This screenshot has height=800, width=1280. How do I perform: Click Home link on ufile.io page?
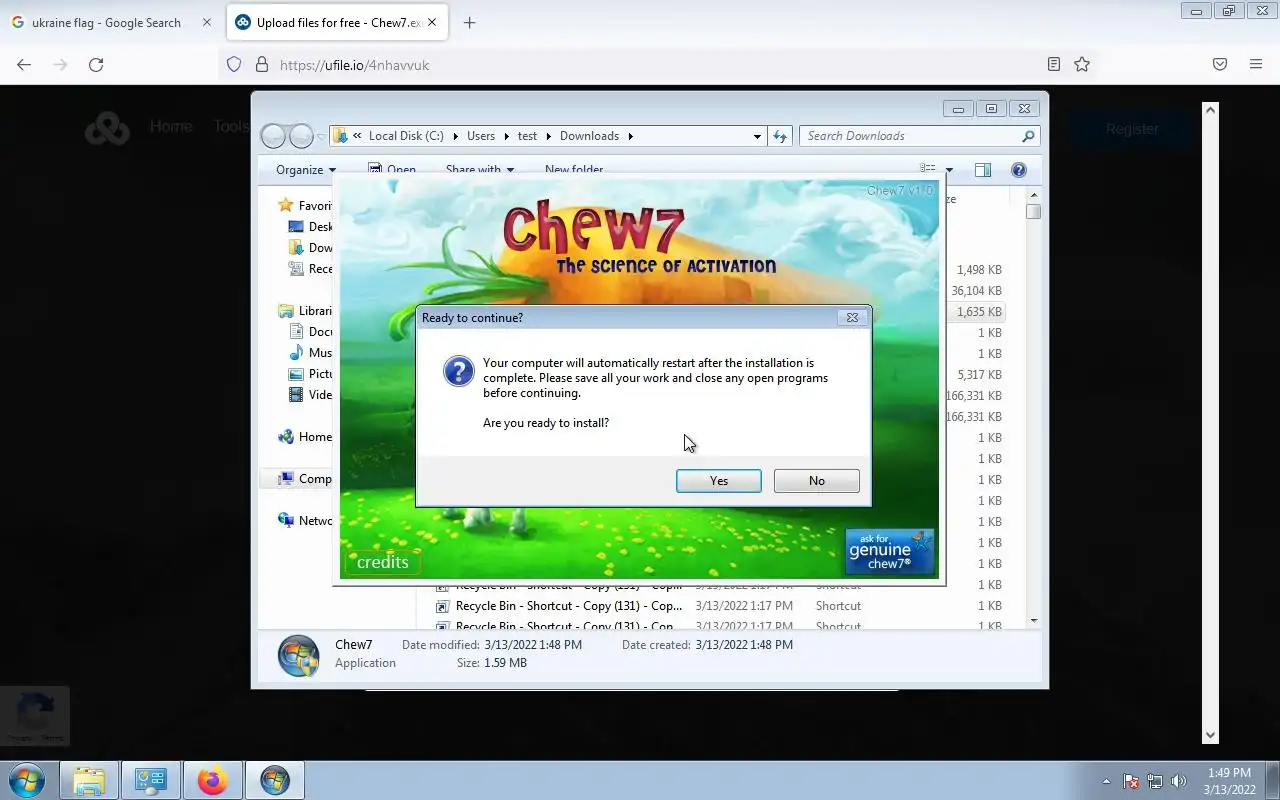171,126
